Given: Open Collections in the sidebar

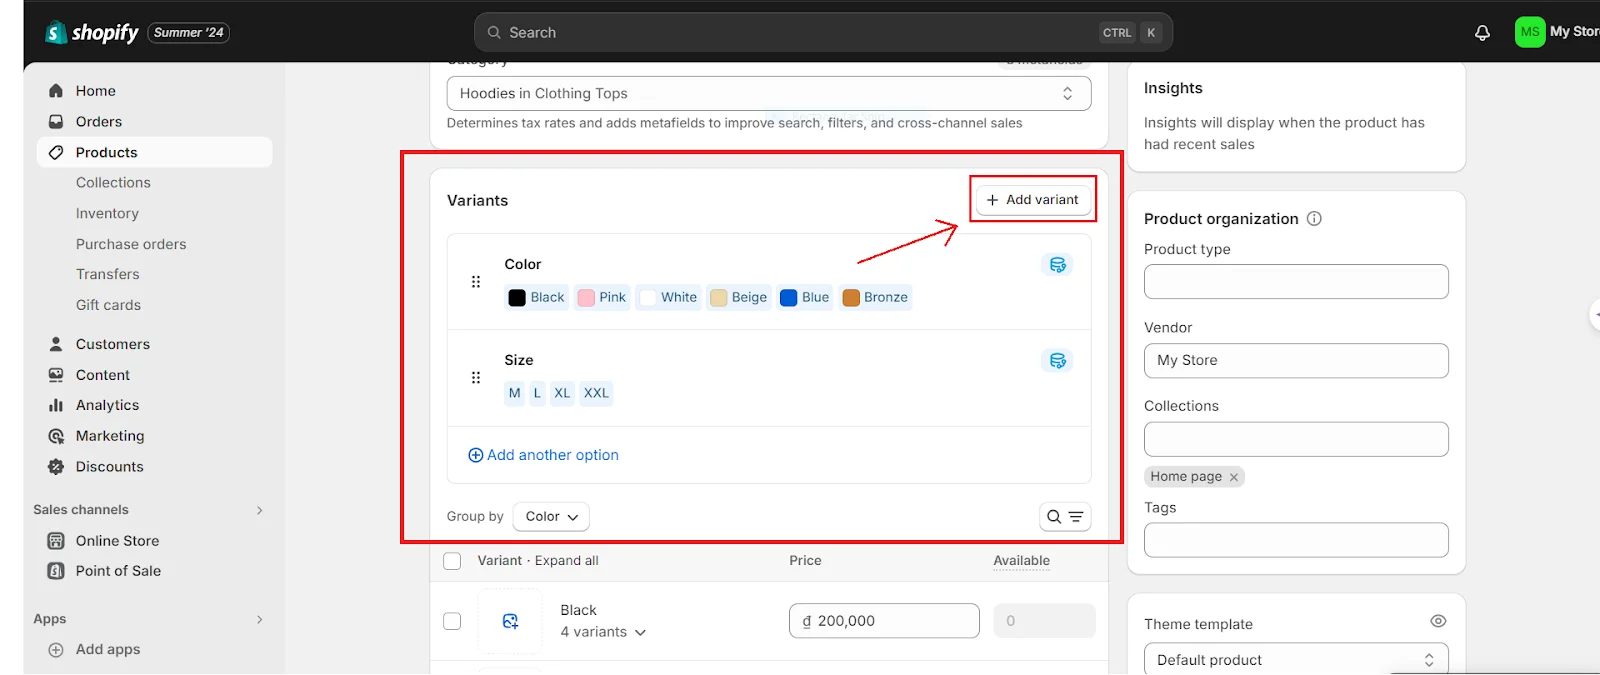Looking at the screenshot, I should (113, 182).
